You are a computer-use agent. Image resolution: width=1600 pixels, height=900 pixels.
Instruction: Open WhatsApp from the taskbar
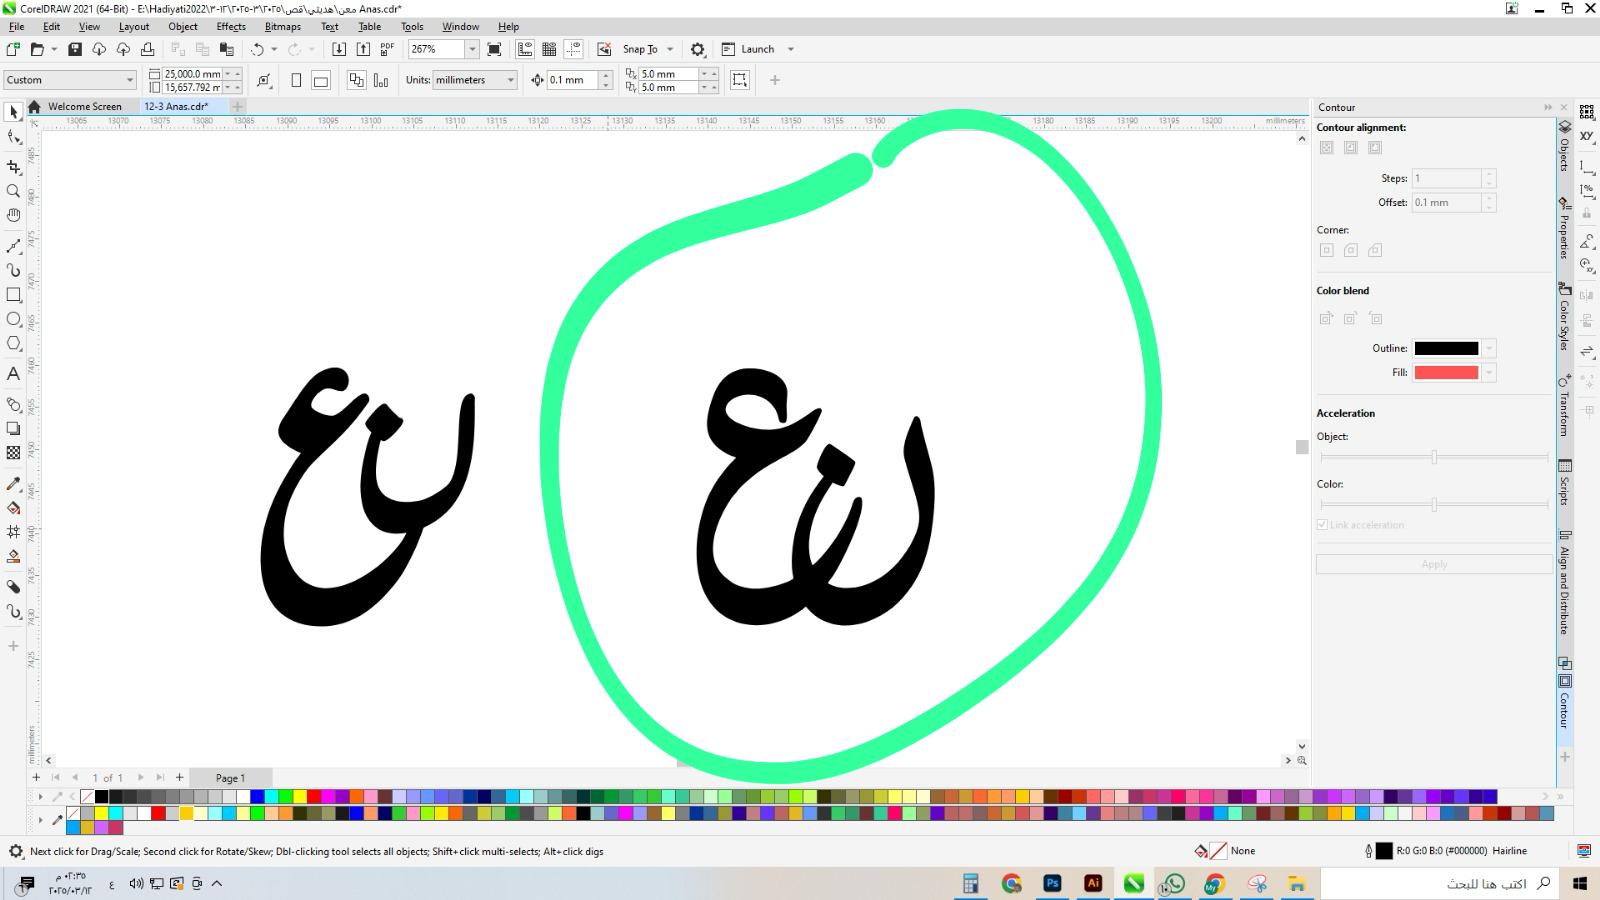coord(1174,883)
